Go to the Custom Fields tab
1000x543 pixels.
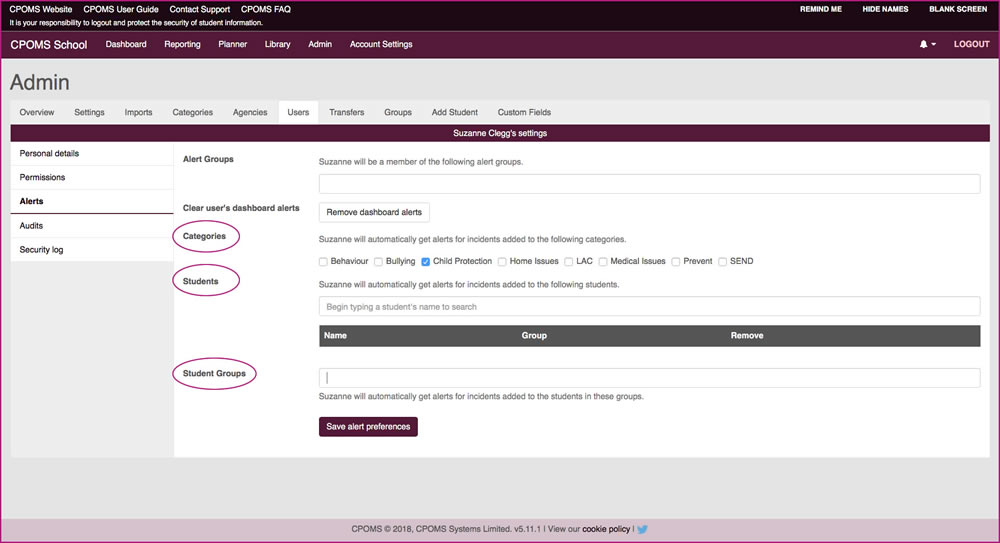pyautogui.click(x=524, y=112)
